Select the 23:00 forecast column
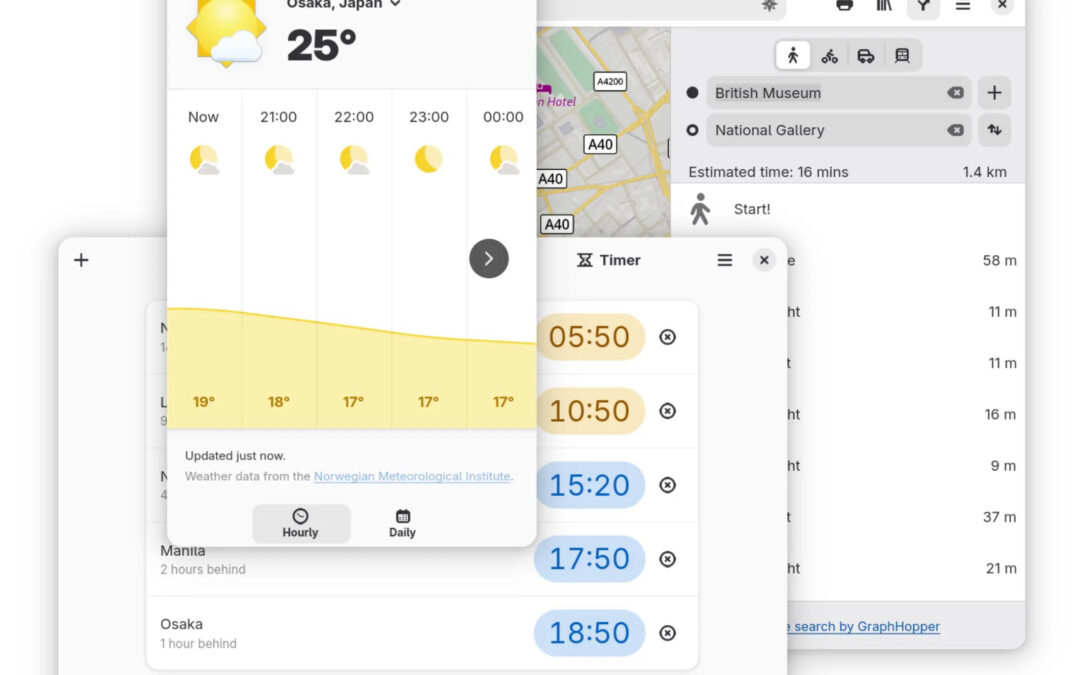Screen dimensions: 1080x675 tap(428, 258)
